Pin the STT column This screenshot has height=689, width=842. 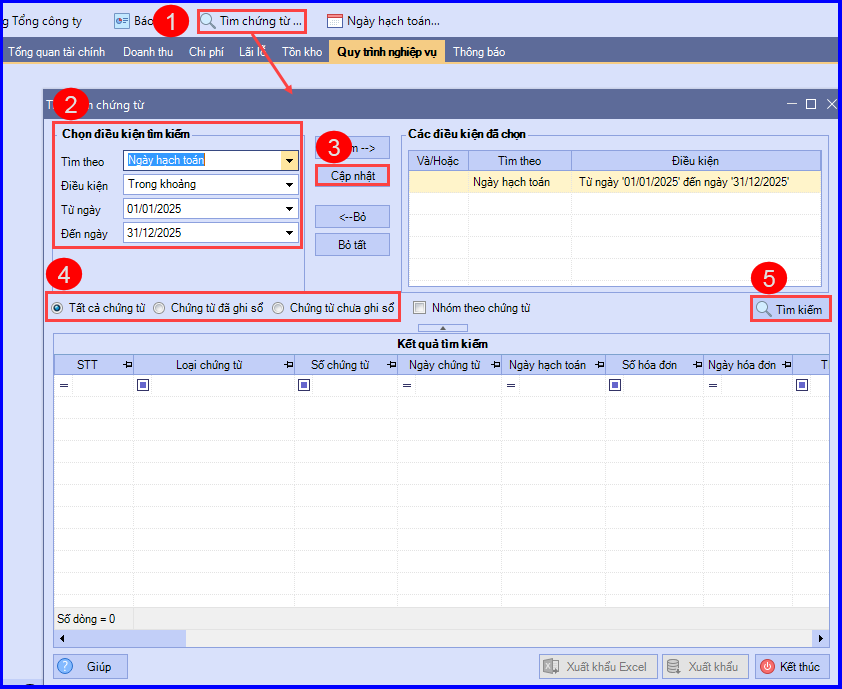(127, 365)
